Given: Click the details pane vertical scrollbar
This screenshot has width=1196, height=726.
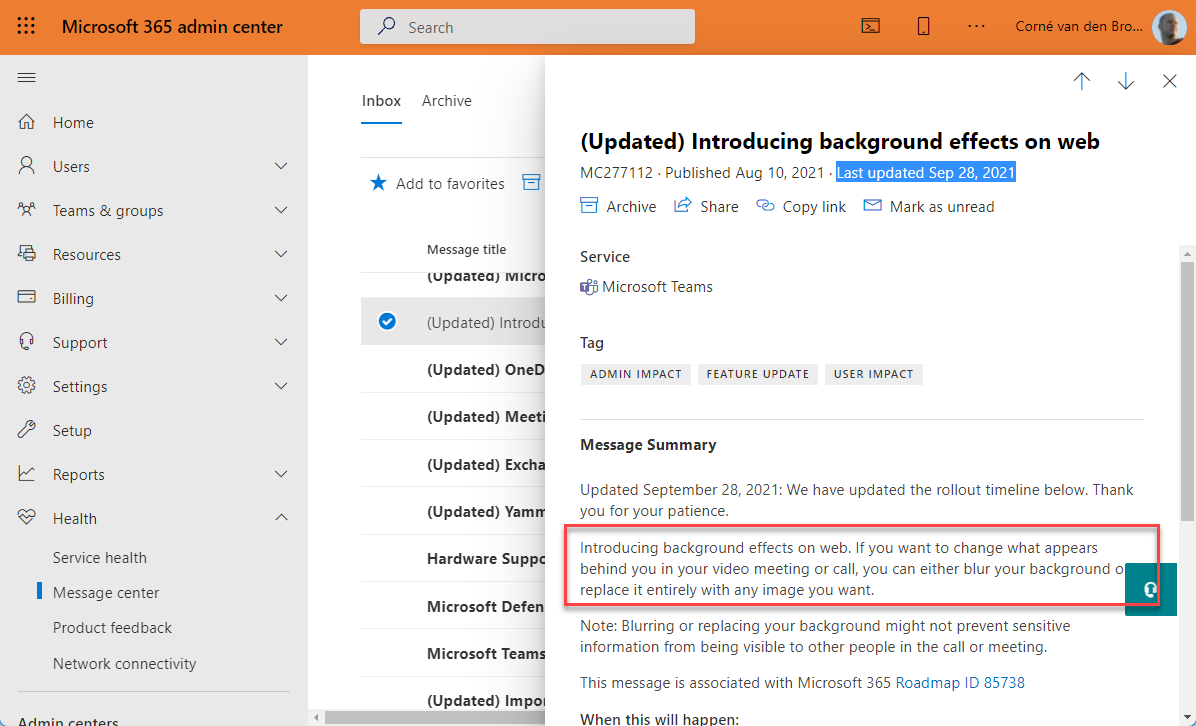Looking at the screenshot, I should point(1187,391).
